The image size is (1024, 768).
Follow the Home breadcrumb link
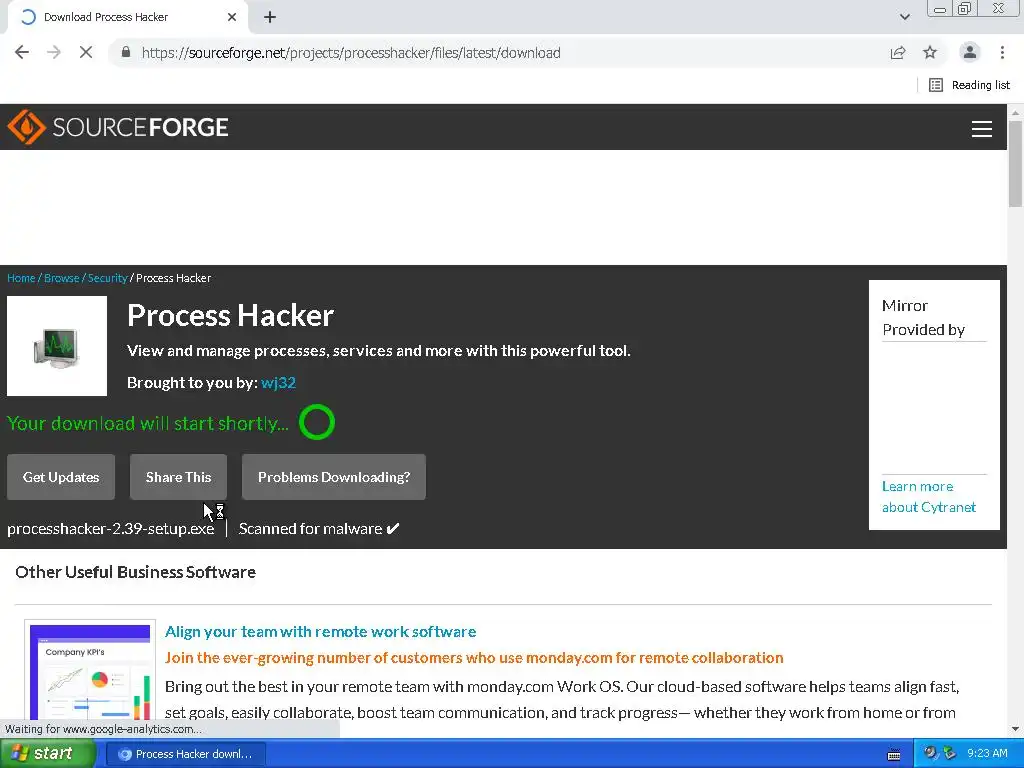click(21, 278)
